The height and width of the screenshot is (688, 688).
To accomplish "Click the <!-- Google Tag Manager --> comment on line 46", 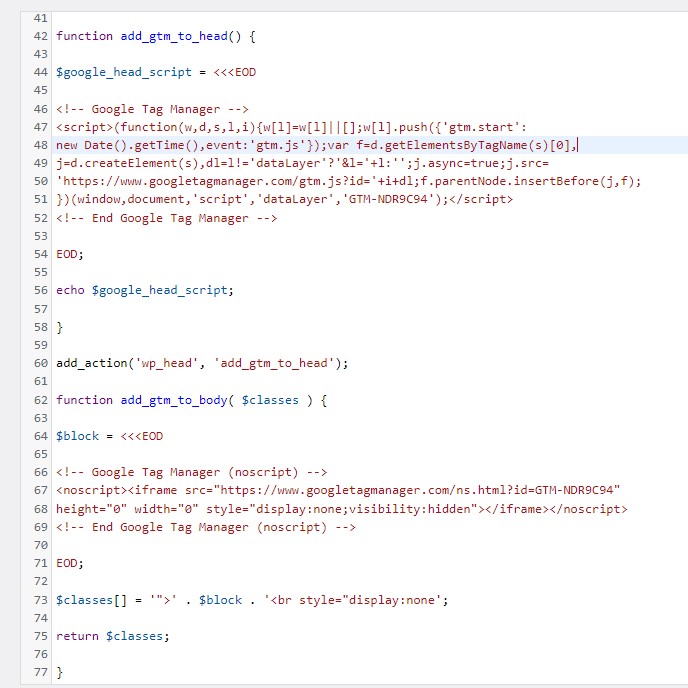I will tap(152, 109).
